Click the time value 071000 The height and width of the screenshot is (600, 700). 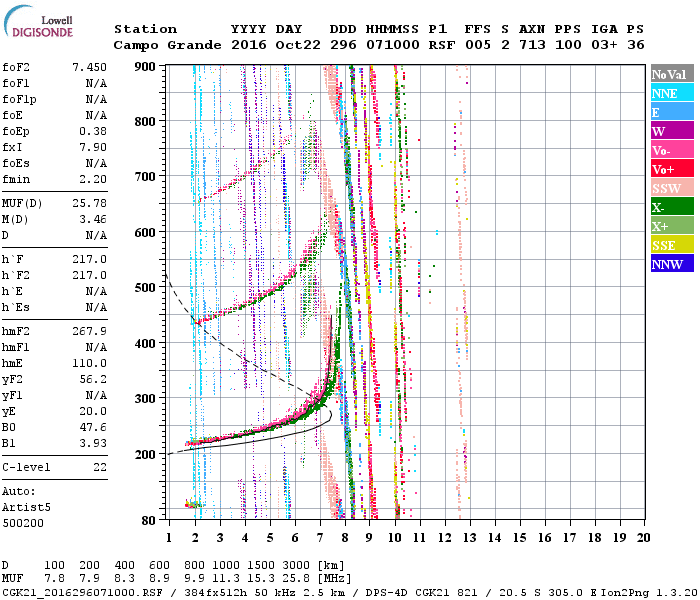393,45
